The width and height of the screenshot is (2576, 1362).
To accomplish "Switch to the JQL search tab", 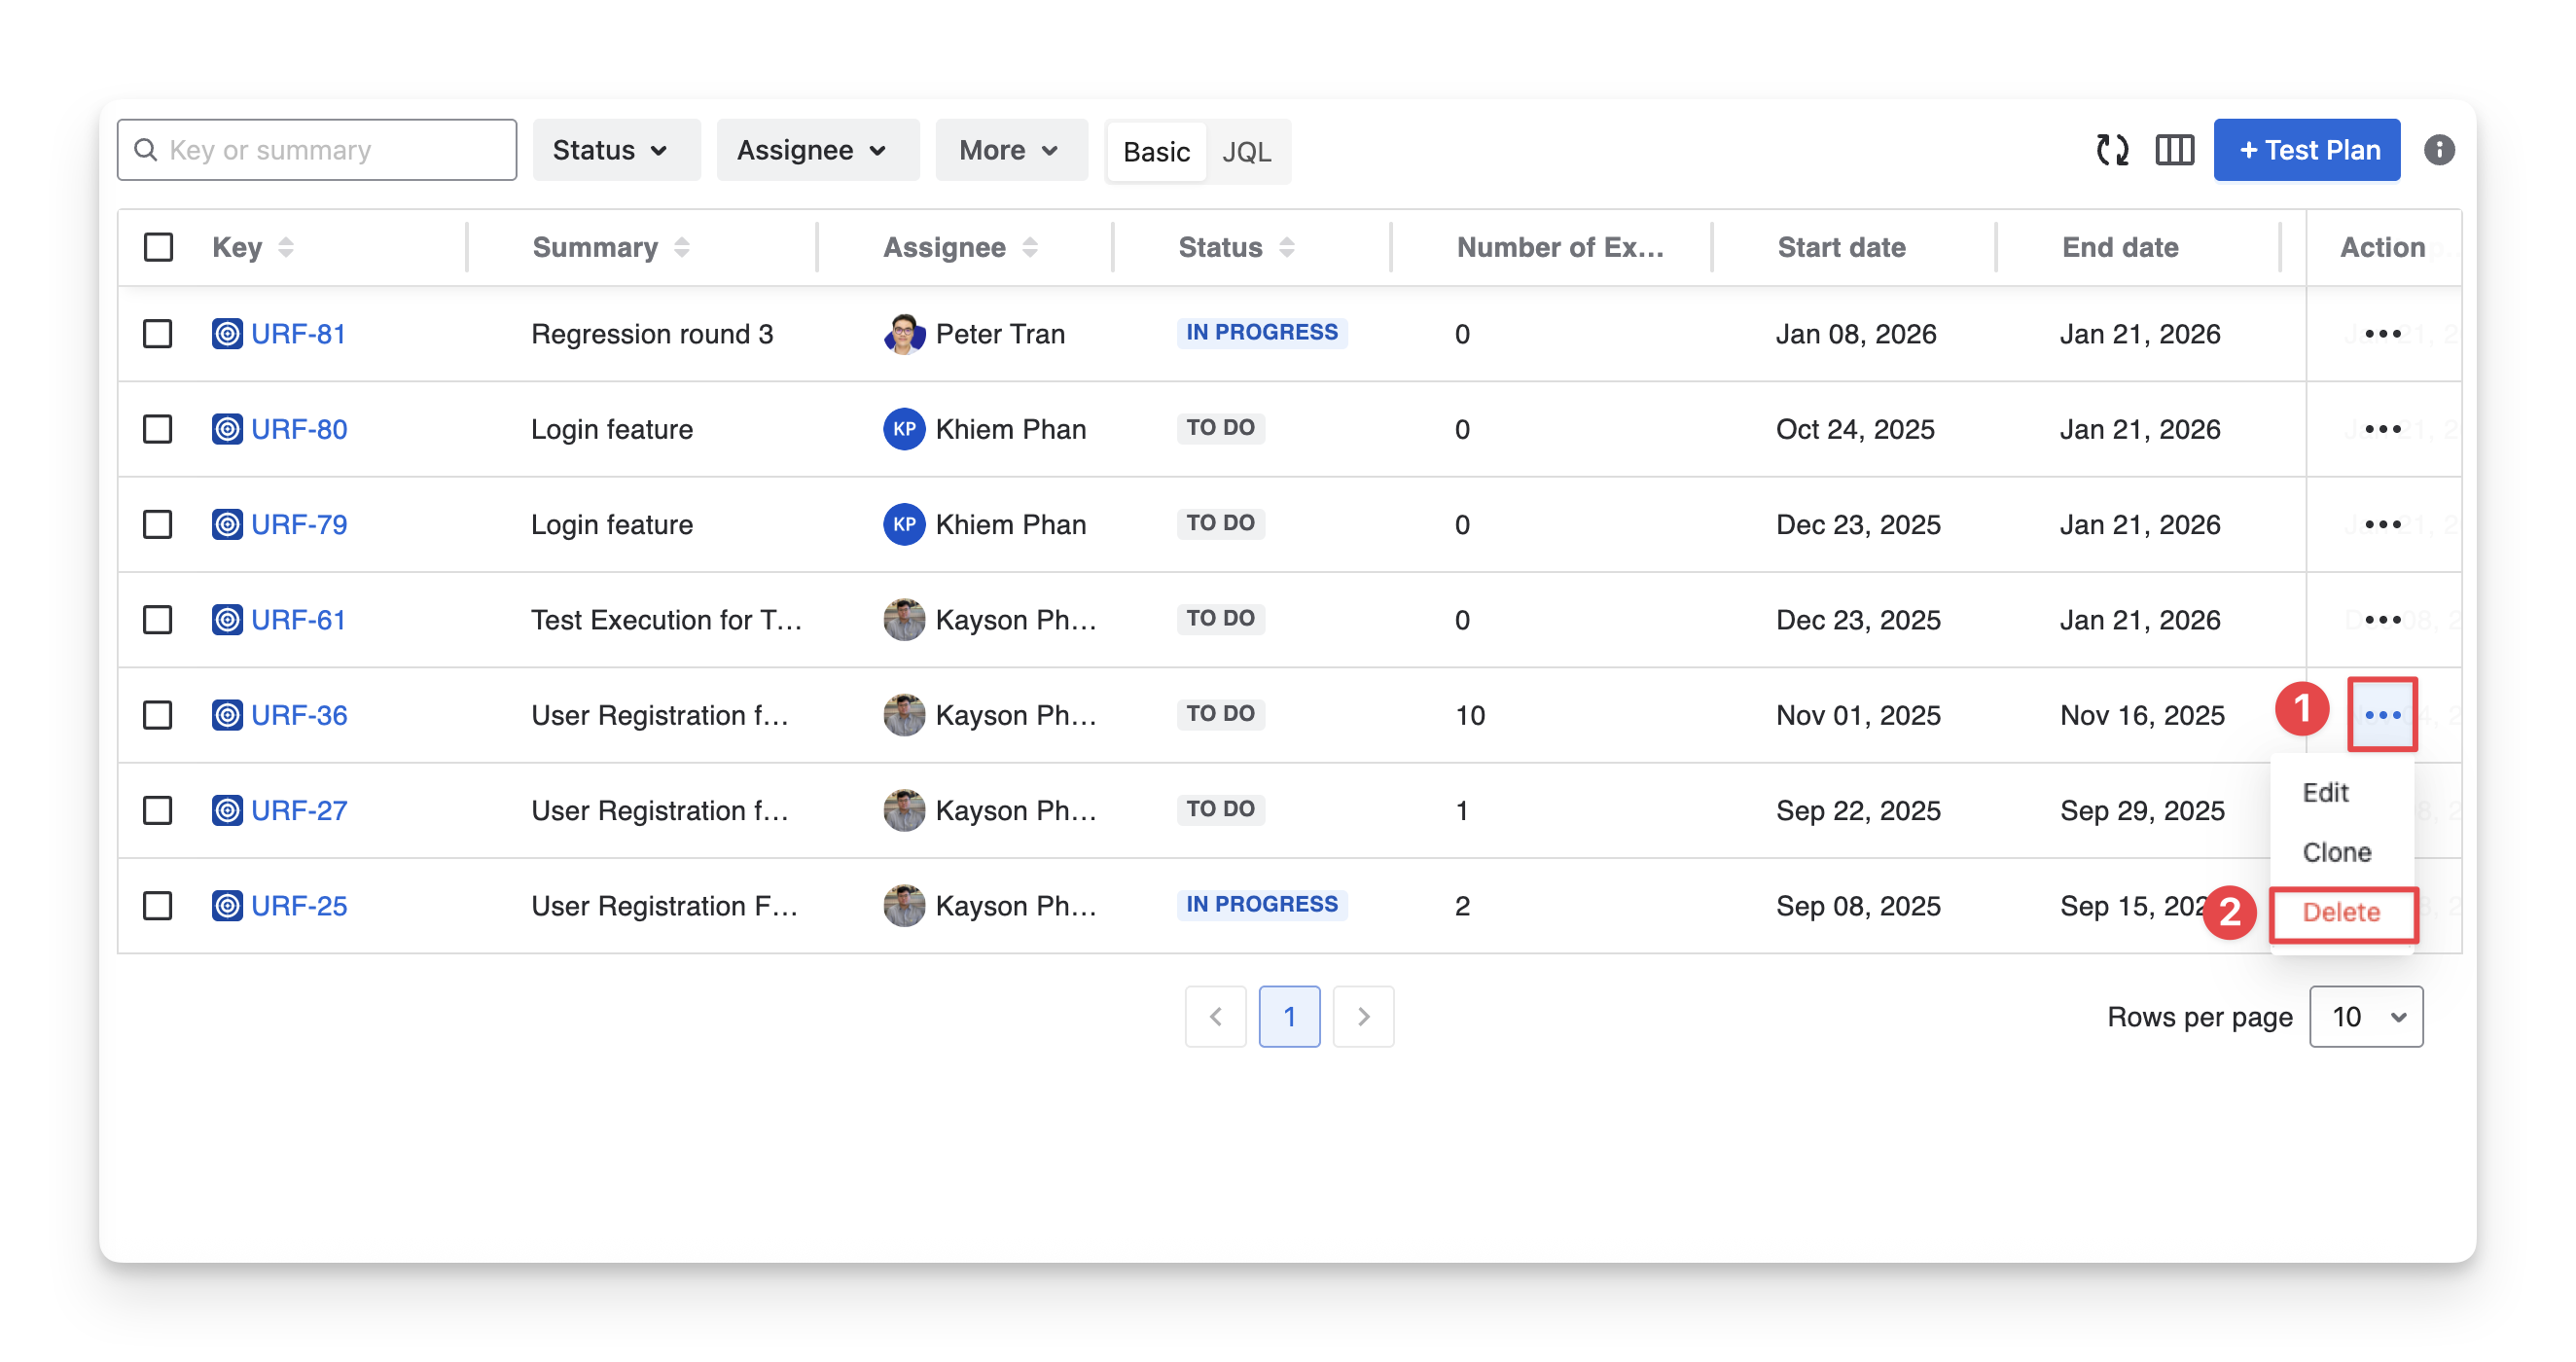I will [1246, 152].
